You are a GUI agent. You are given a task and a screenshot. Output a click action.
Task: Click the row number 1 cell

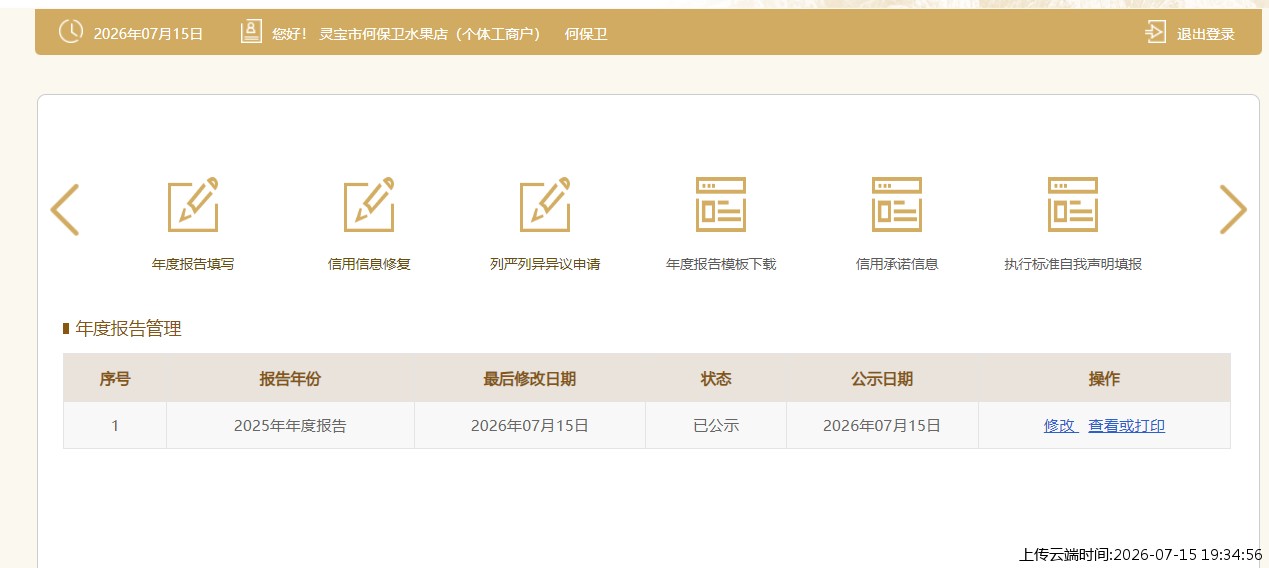click(115, 425)
